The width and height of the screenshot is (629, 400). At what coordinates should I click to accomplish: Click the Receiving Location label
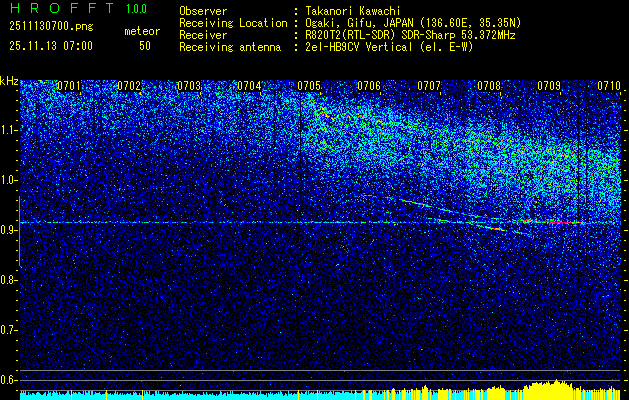tap(233, 23)
